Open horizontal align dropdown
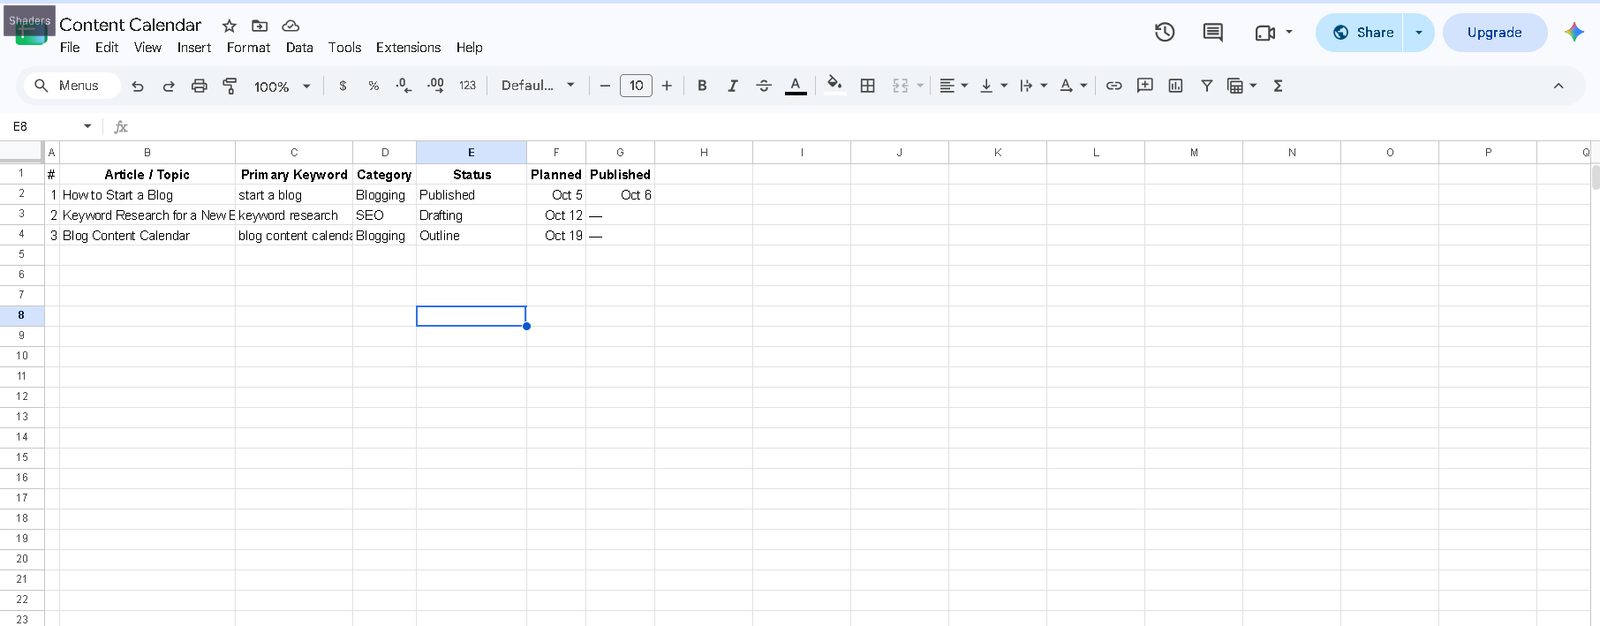 click(954, 86)
